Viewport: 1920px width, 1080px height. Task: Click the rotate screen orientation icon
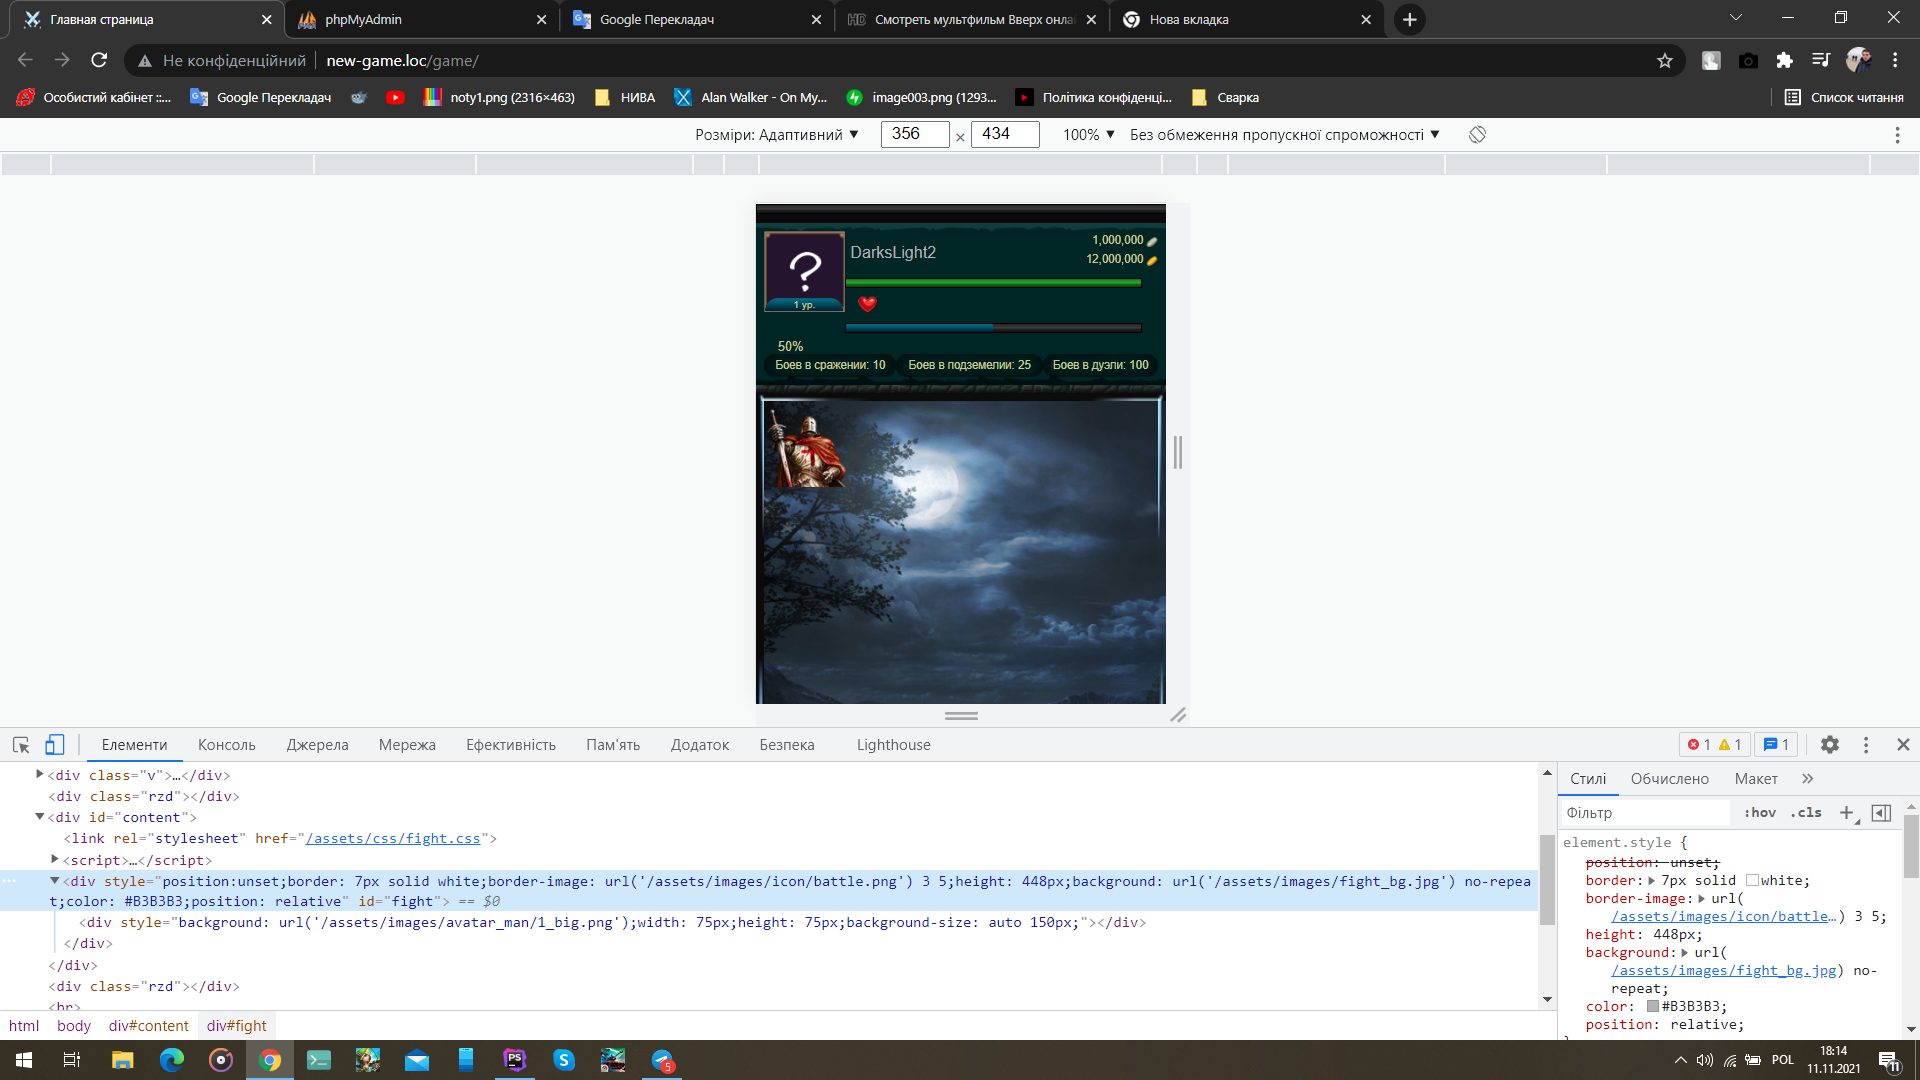(1477, 134)
